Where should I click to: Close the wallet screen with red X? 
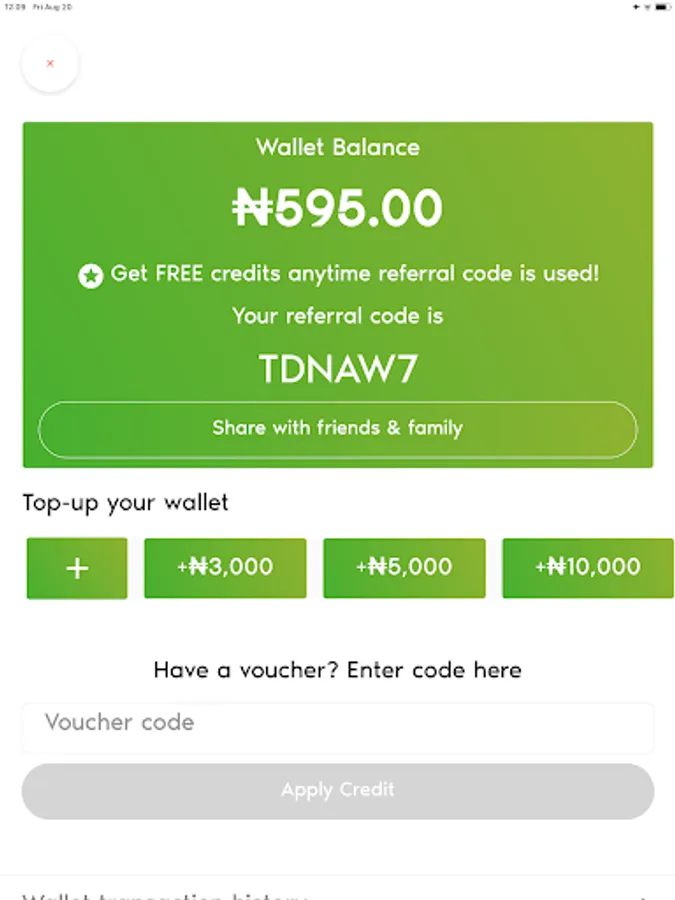(50, 63)
